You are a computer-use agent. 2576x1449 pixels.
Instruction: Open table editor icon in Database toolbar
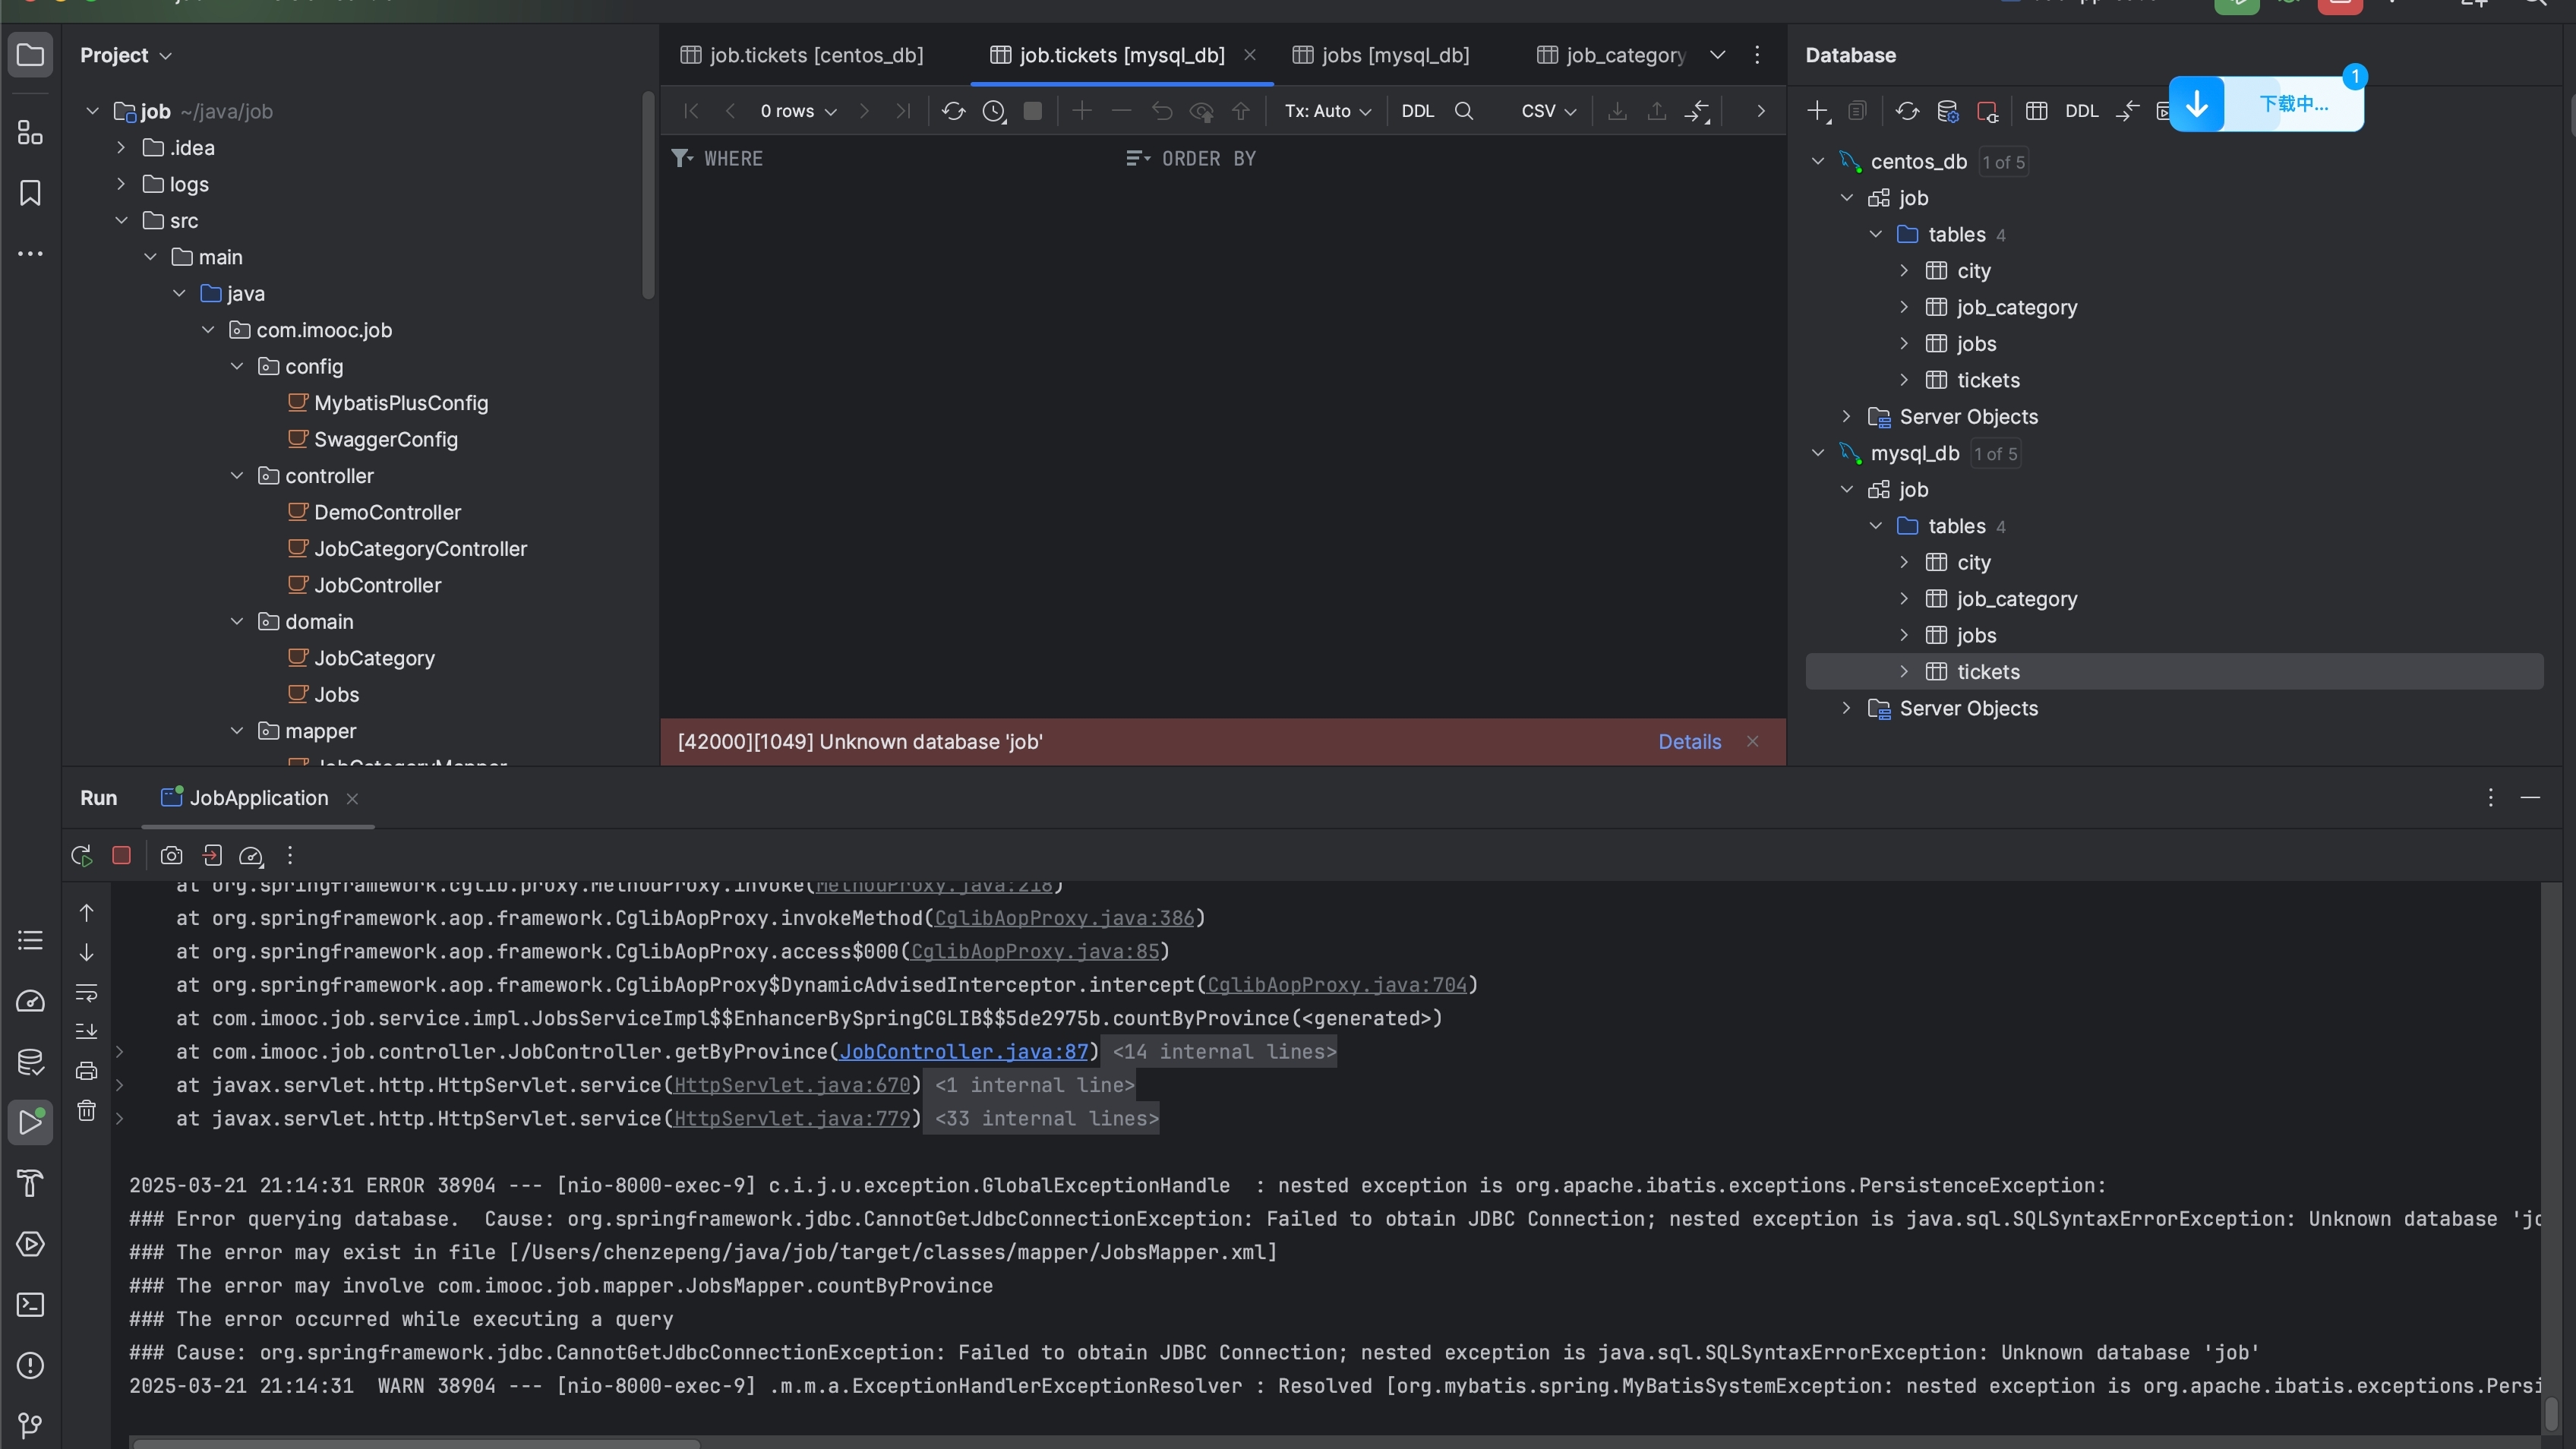tap(2036, 111)
